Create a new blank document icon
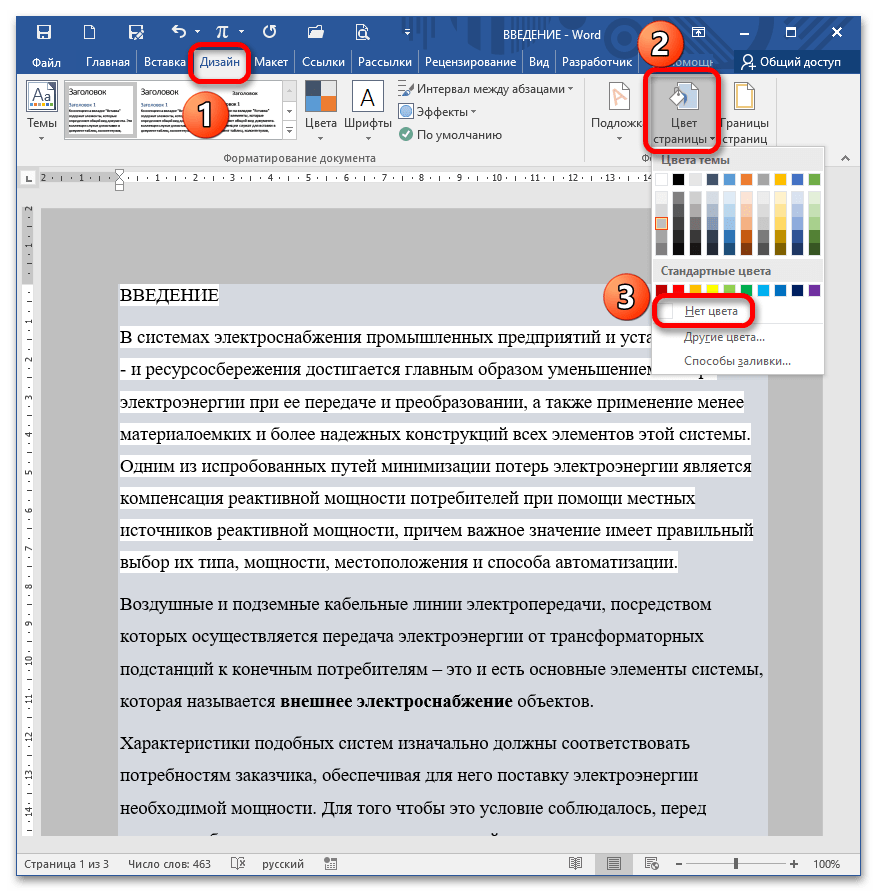This screenshot has width=877, height=892. 89,32
